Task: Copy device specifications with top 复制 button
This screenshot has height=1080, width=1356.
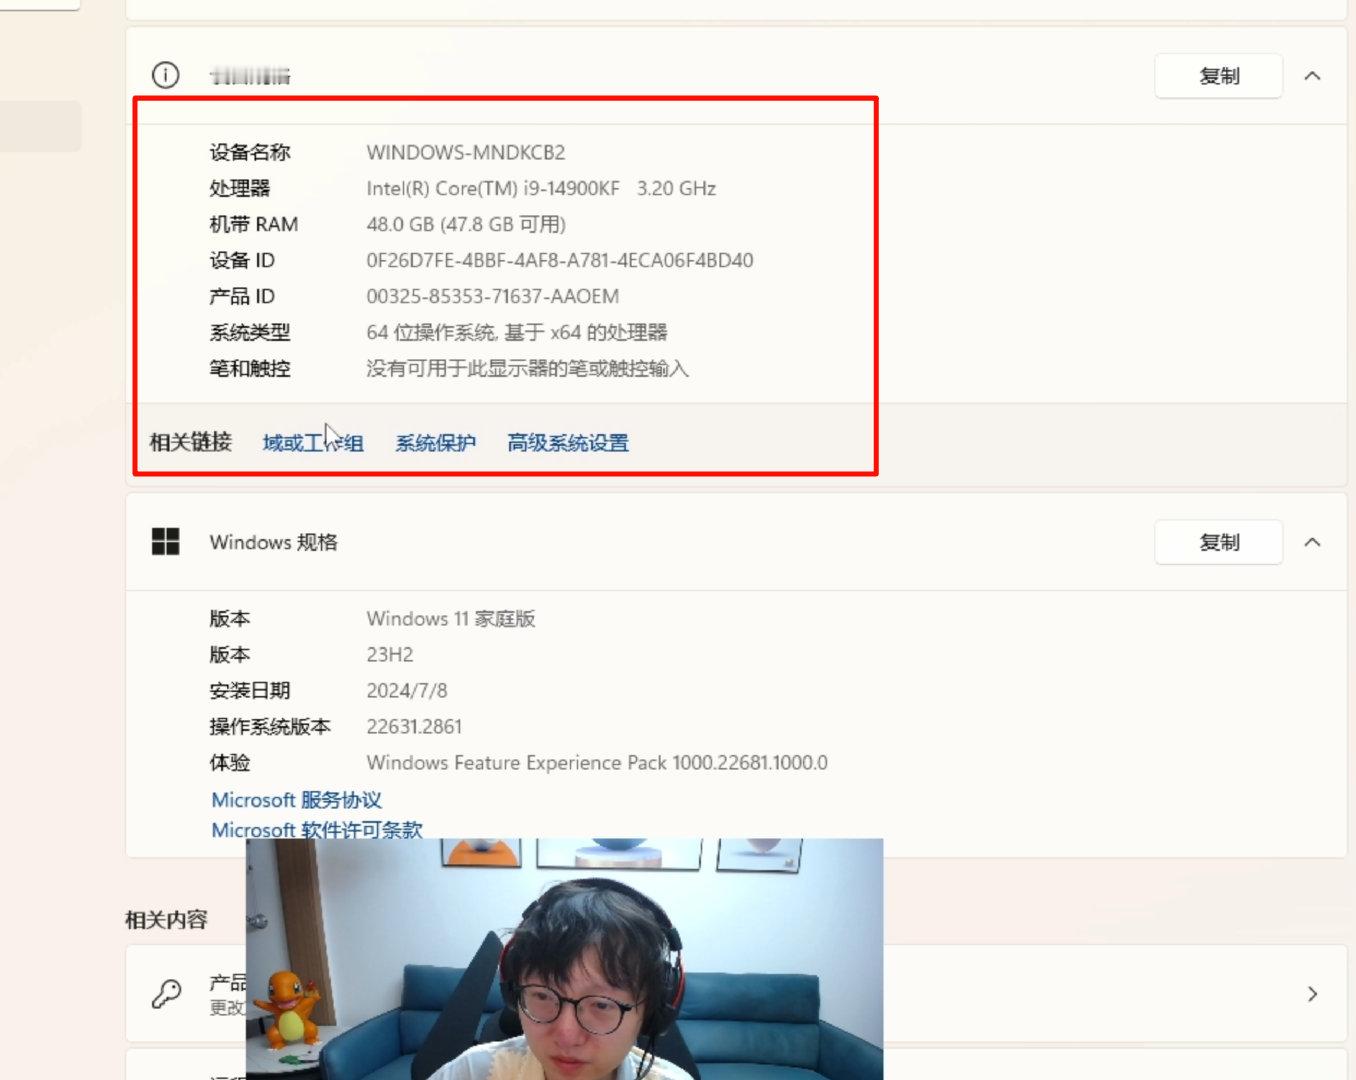Action: 1218,76
